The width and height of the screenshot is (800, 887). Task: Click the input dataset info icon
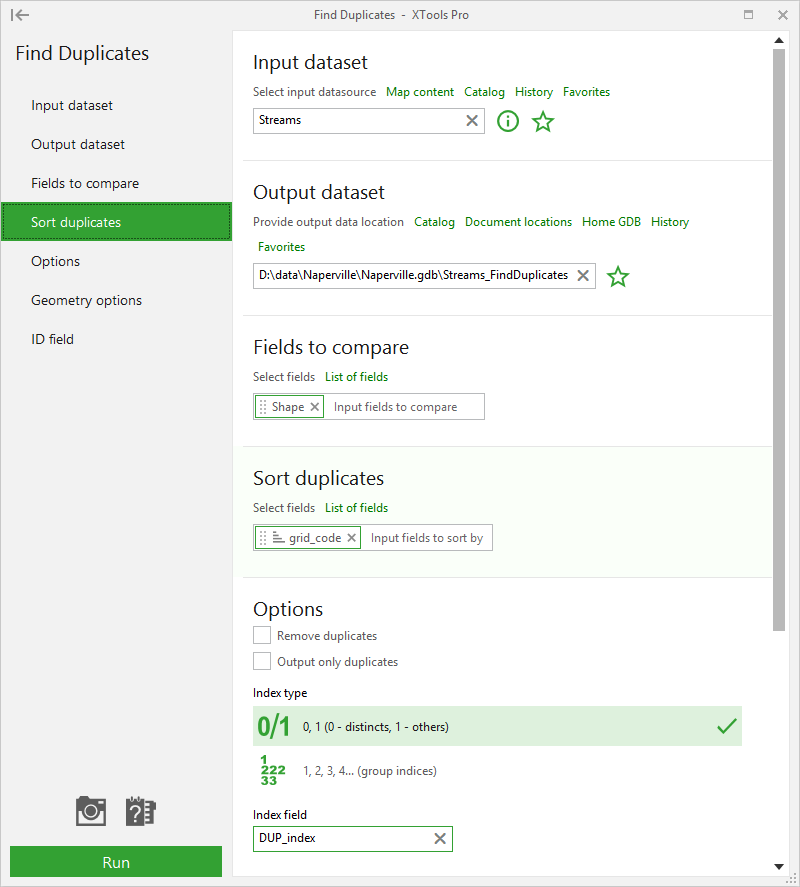[x=507, y=121]
